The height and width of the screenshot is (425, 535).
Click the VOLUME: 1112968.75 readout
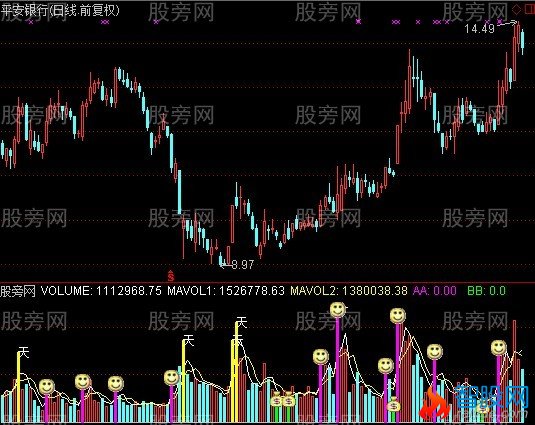(101, 291)
